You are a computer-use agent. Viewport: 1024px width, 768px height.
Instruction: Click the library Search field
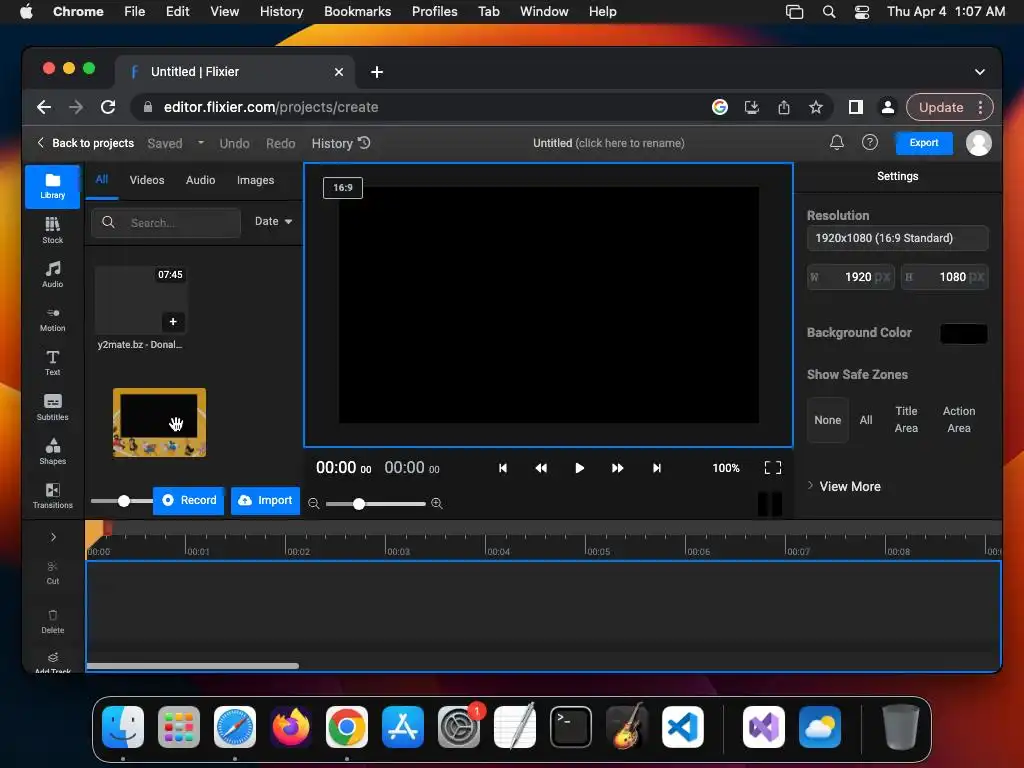pos(166,222)
